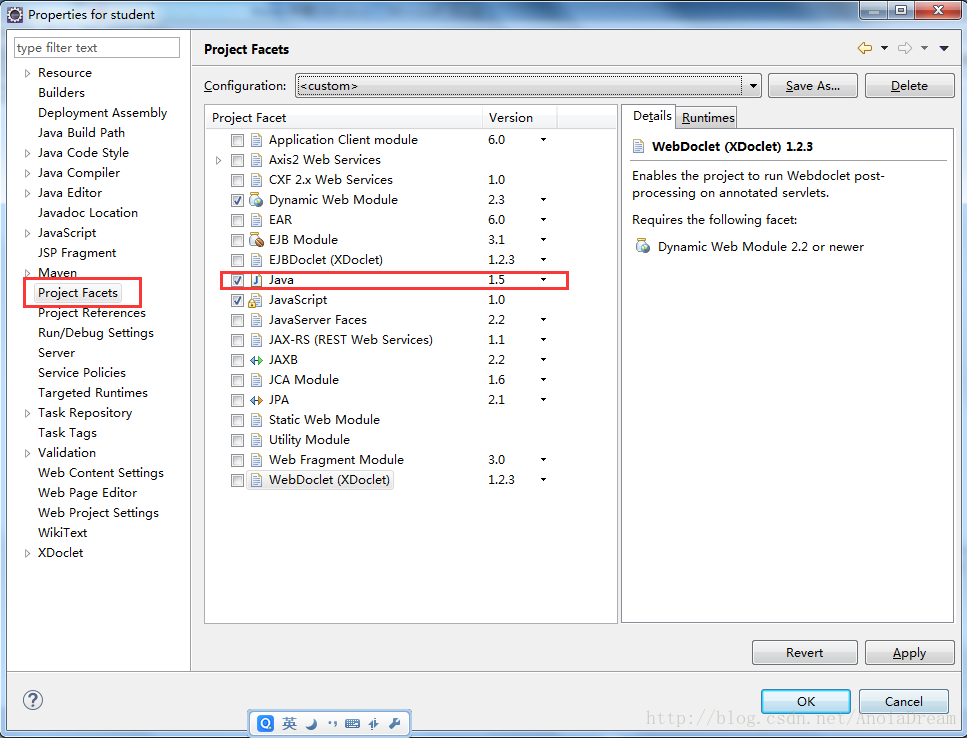The height and width of the screenshot is (738, 967).
Task: Click the Static Web Module document icon
Action: point(256,420)
